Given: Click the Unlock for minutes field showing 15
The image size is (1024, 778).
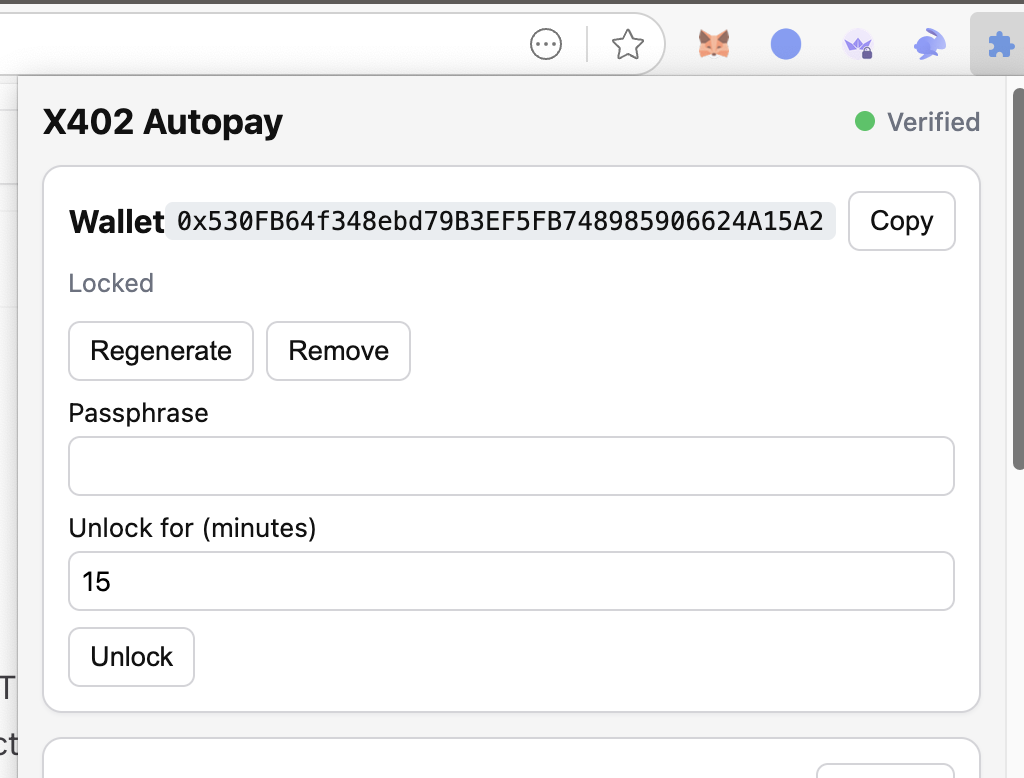Looking at the screenshot, I should pos(511,581).
